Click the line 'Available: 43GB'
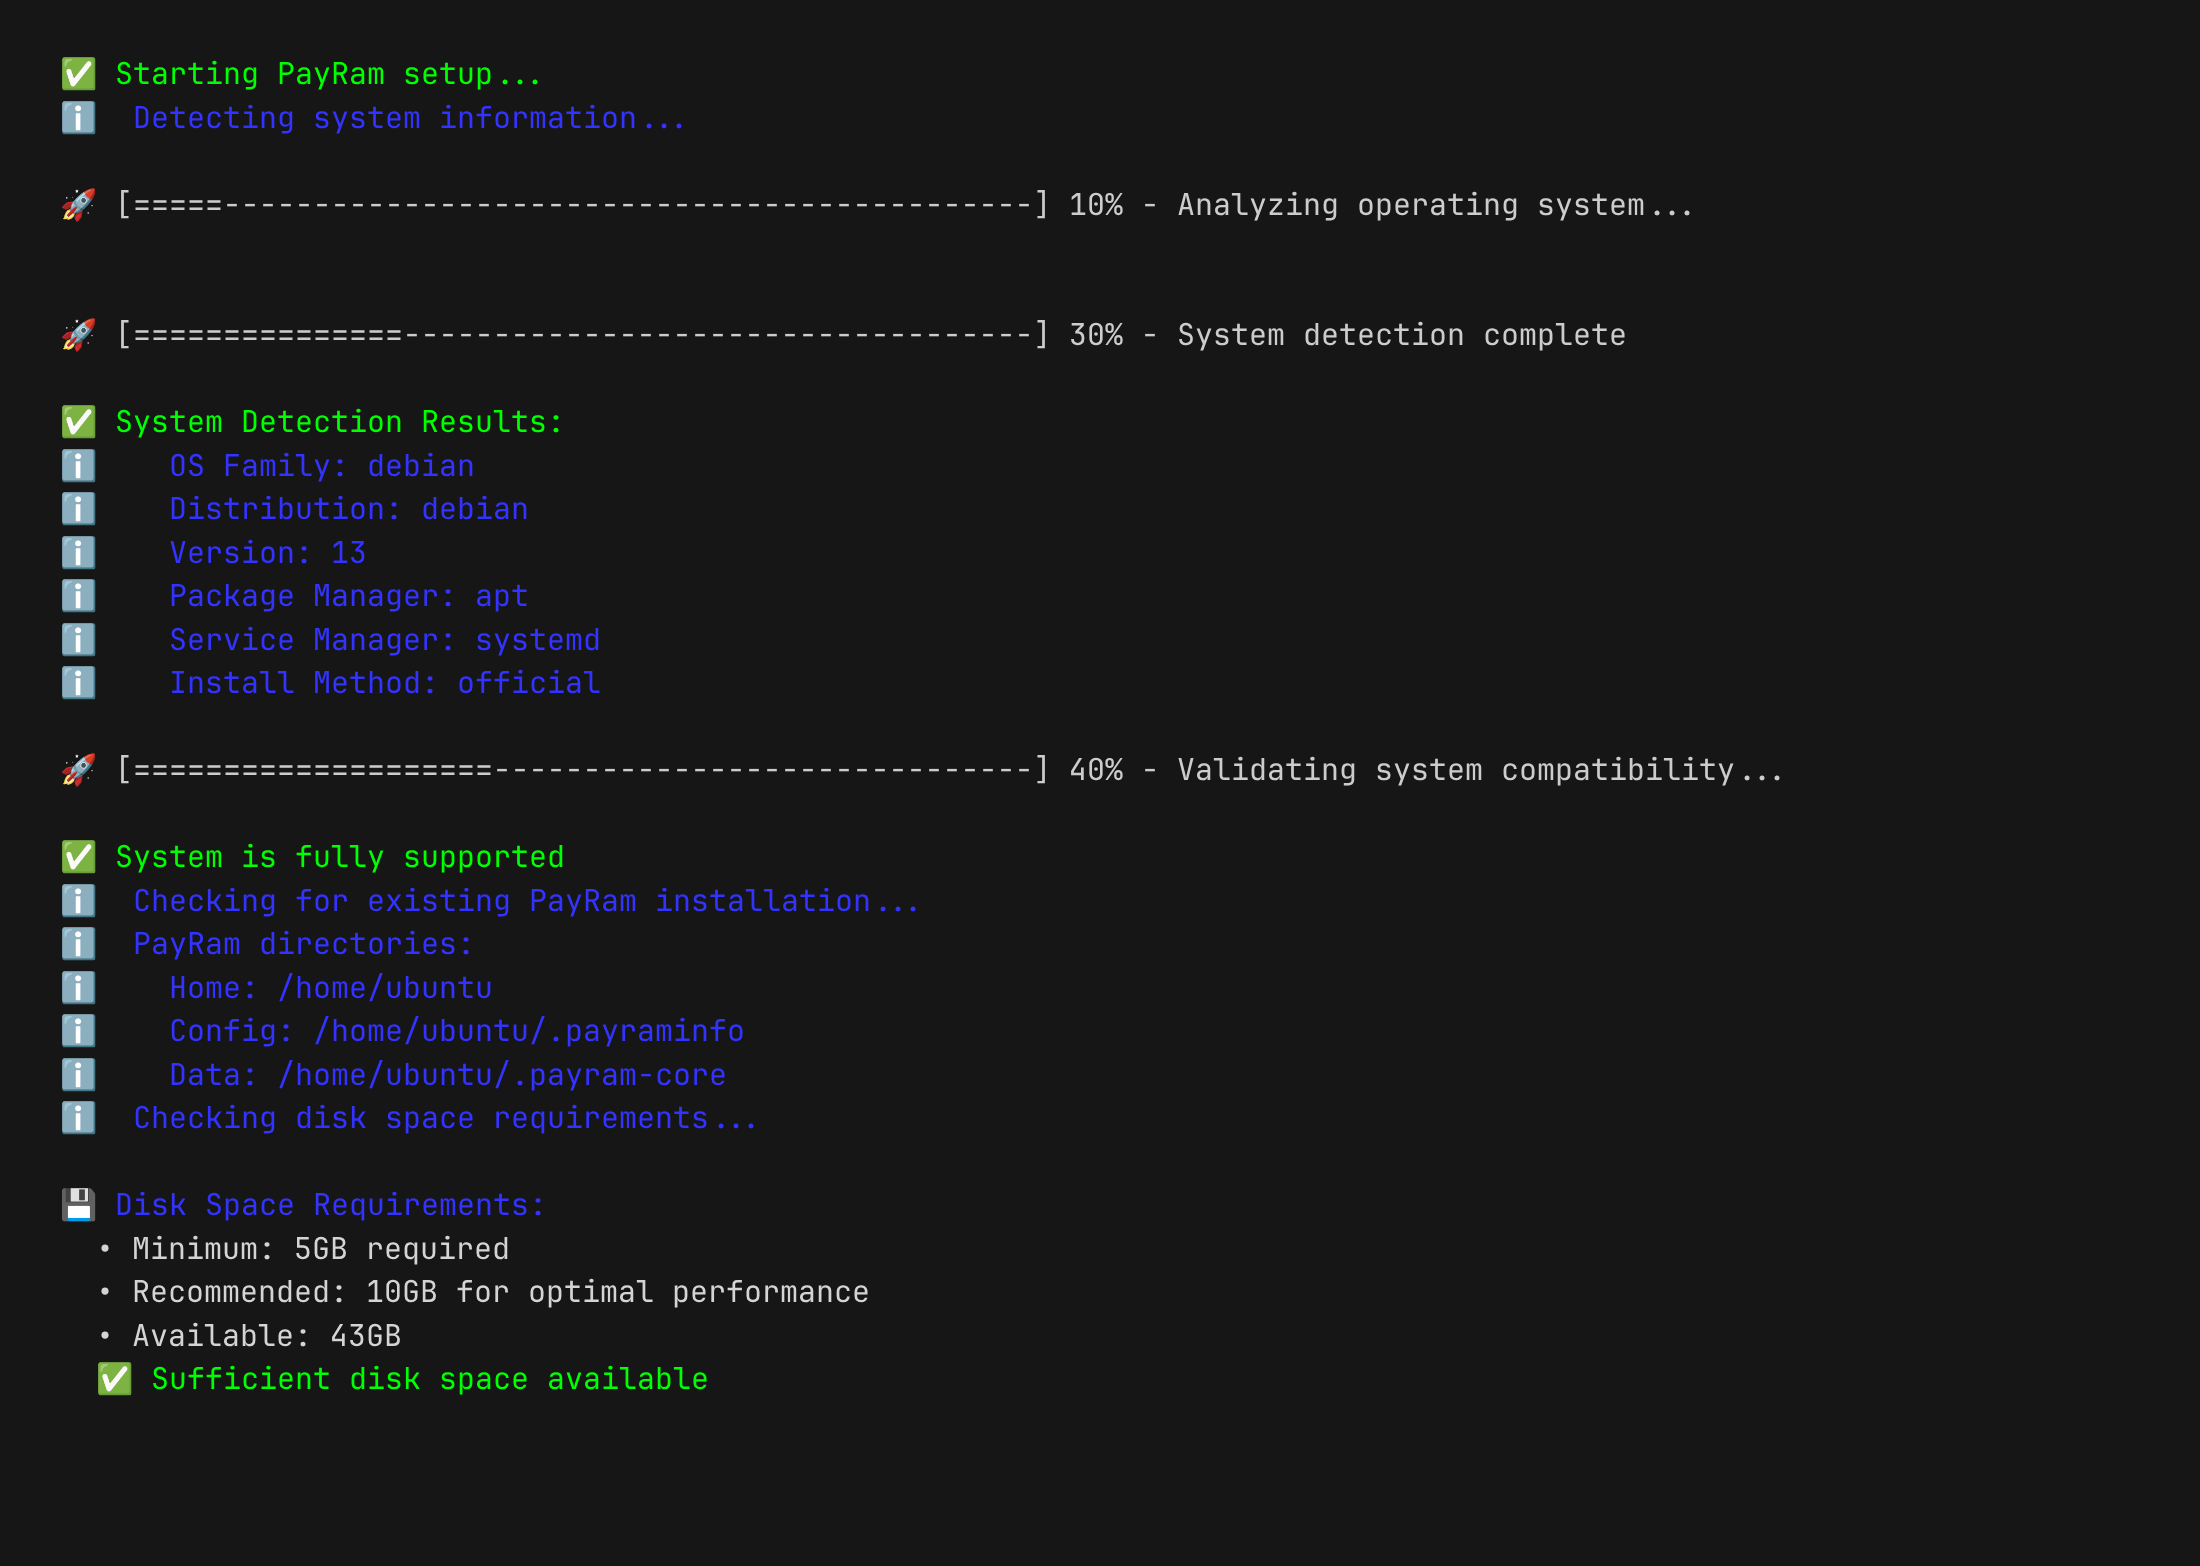This screenshot has height=1566, width=2200. click(267, 1336)
